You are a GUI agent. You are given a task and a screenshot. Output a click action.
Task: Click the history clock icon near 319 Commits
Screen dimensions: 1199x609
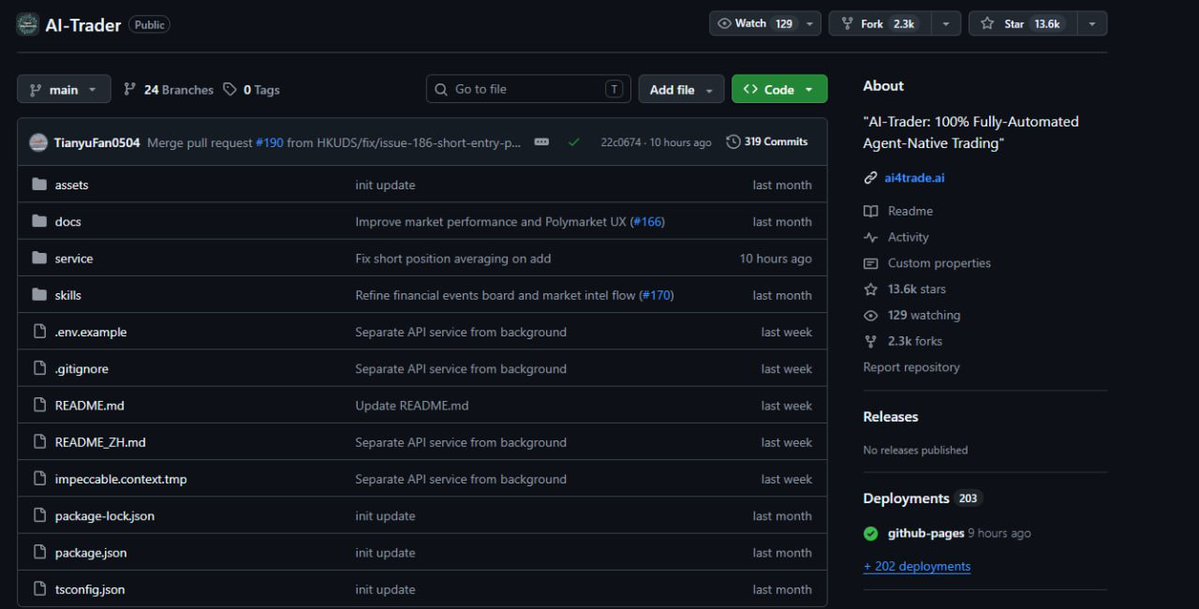tap(733, 142)
